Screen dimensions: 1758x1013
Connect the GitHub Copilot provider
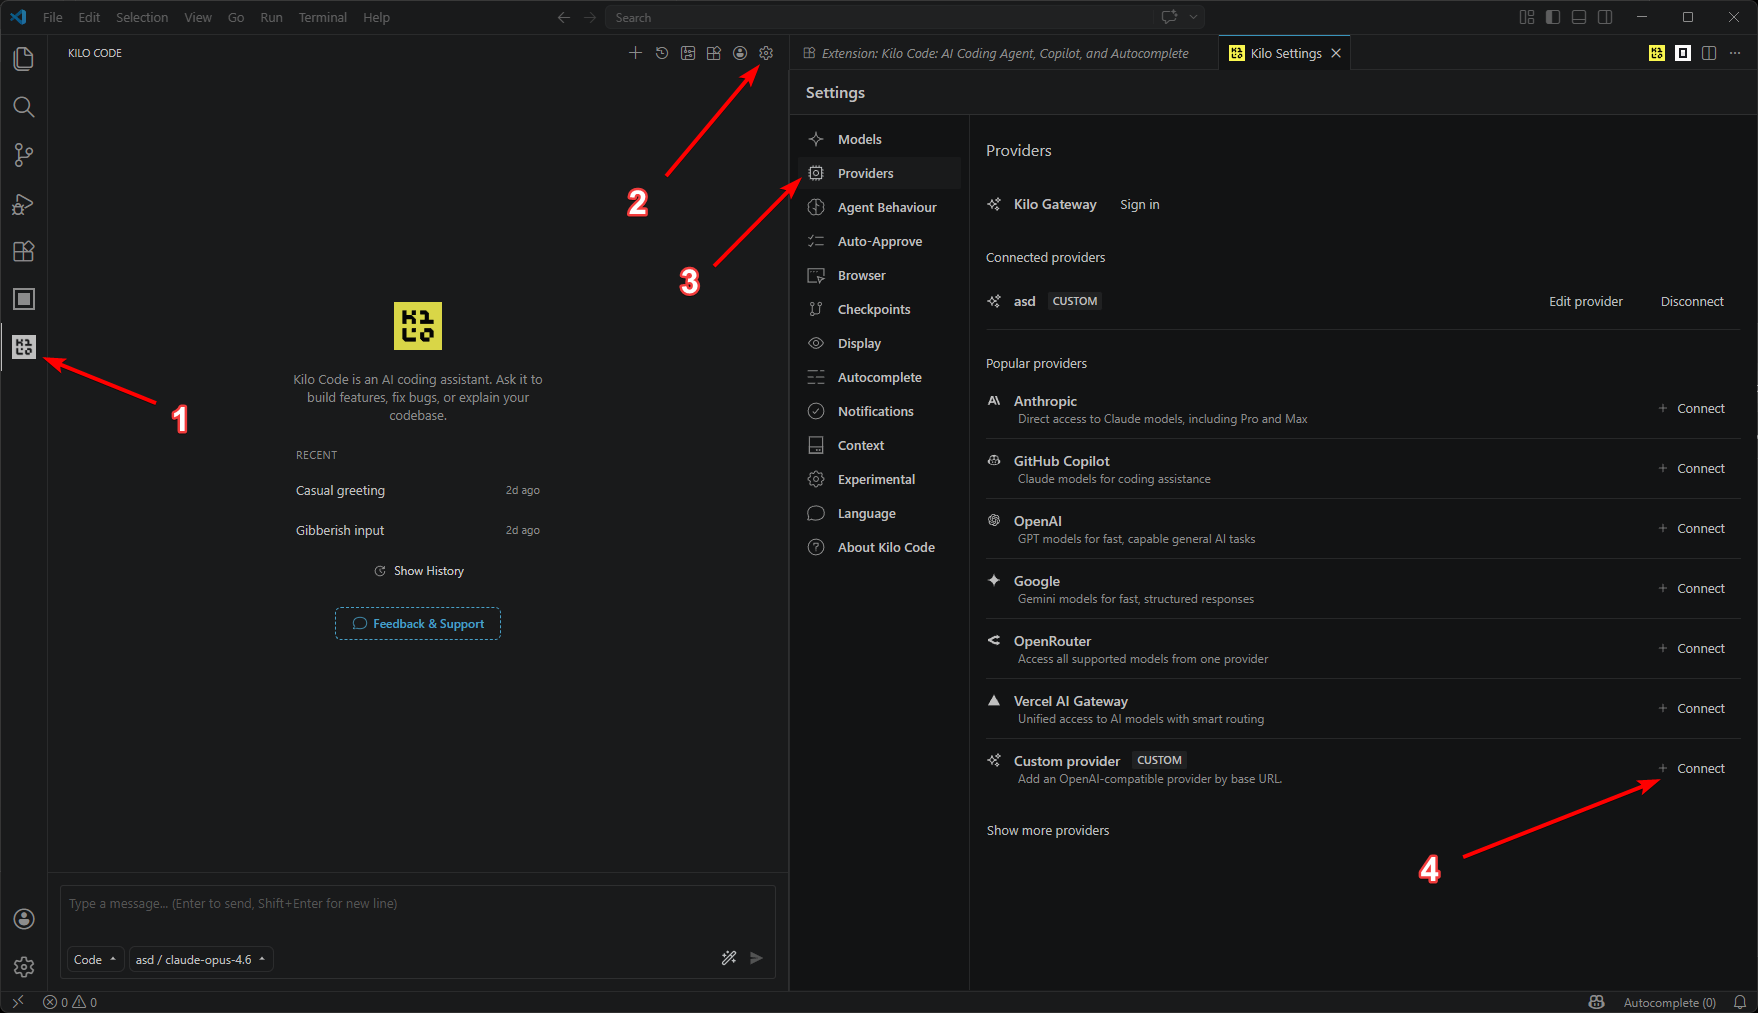click(1692, 468)
